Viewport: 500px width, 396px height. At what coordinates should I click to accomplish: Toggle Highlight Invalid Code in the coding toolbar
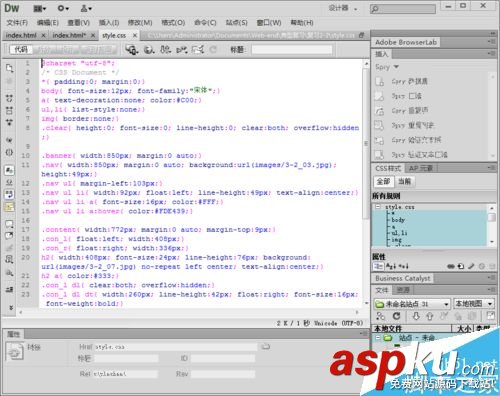pos(9,182)
